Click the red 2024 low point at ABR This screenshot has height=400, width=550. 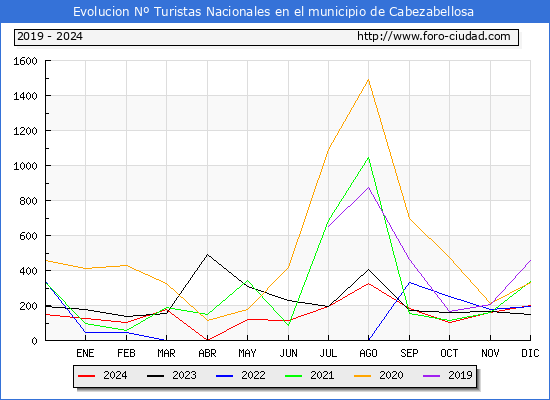(x=207, y=340)
